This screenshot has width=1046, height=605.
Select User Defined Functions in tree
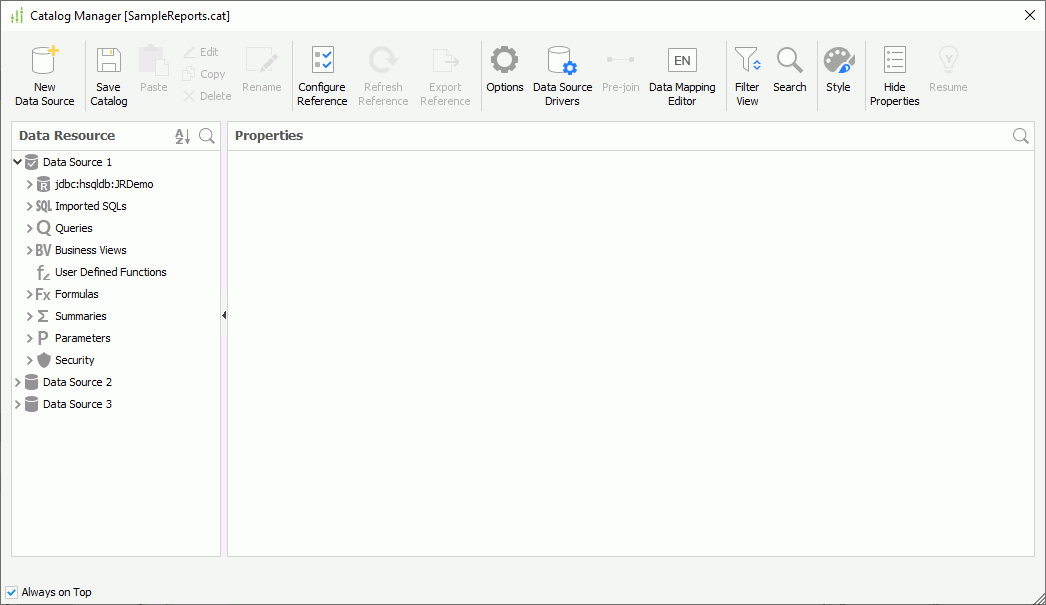[111, 272]
